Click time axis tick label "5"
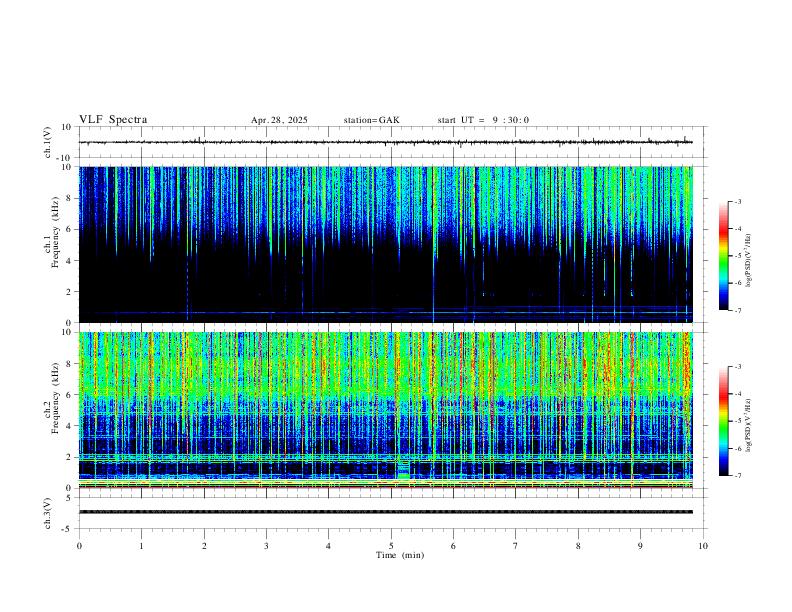Screen dimensions: 792x612 391,546
